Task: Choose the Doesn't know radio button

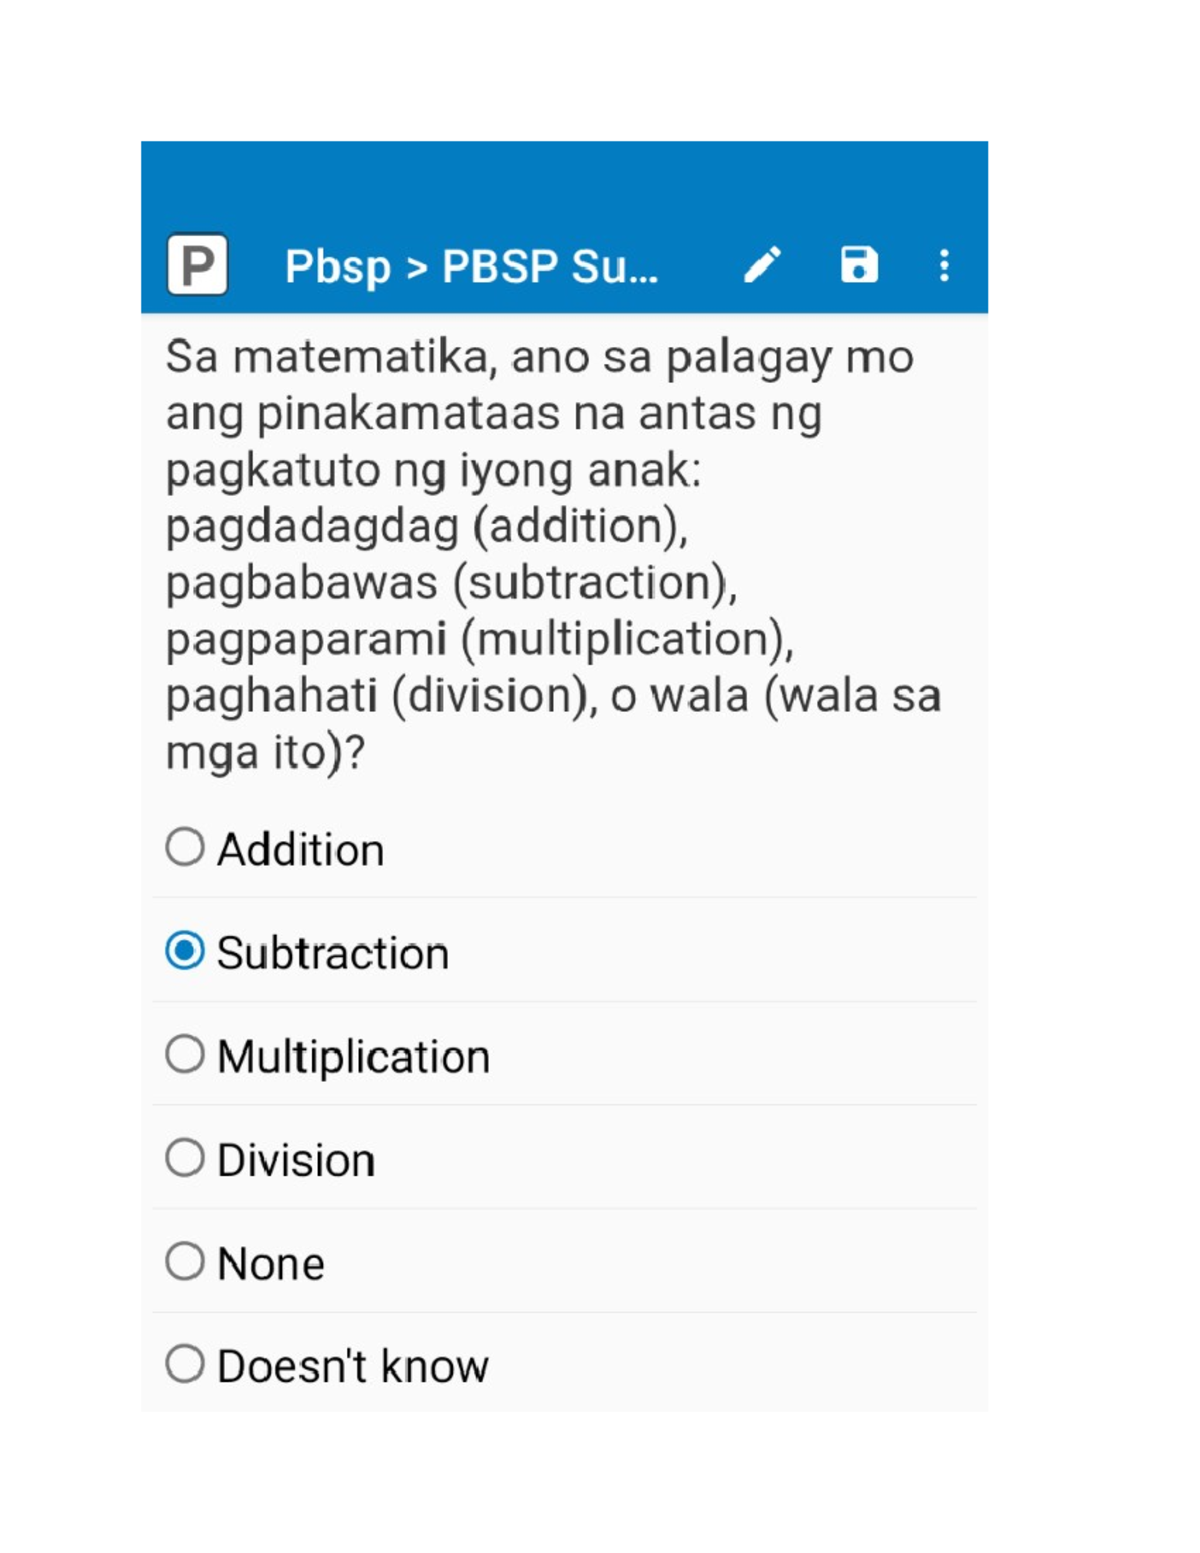Action: pyautogui.click(x=185, y=1364)
